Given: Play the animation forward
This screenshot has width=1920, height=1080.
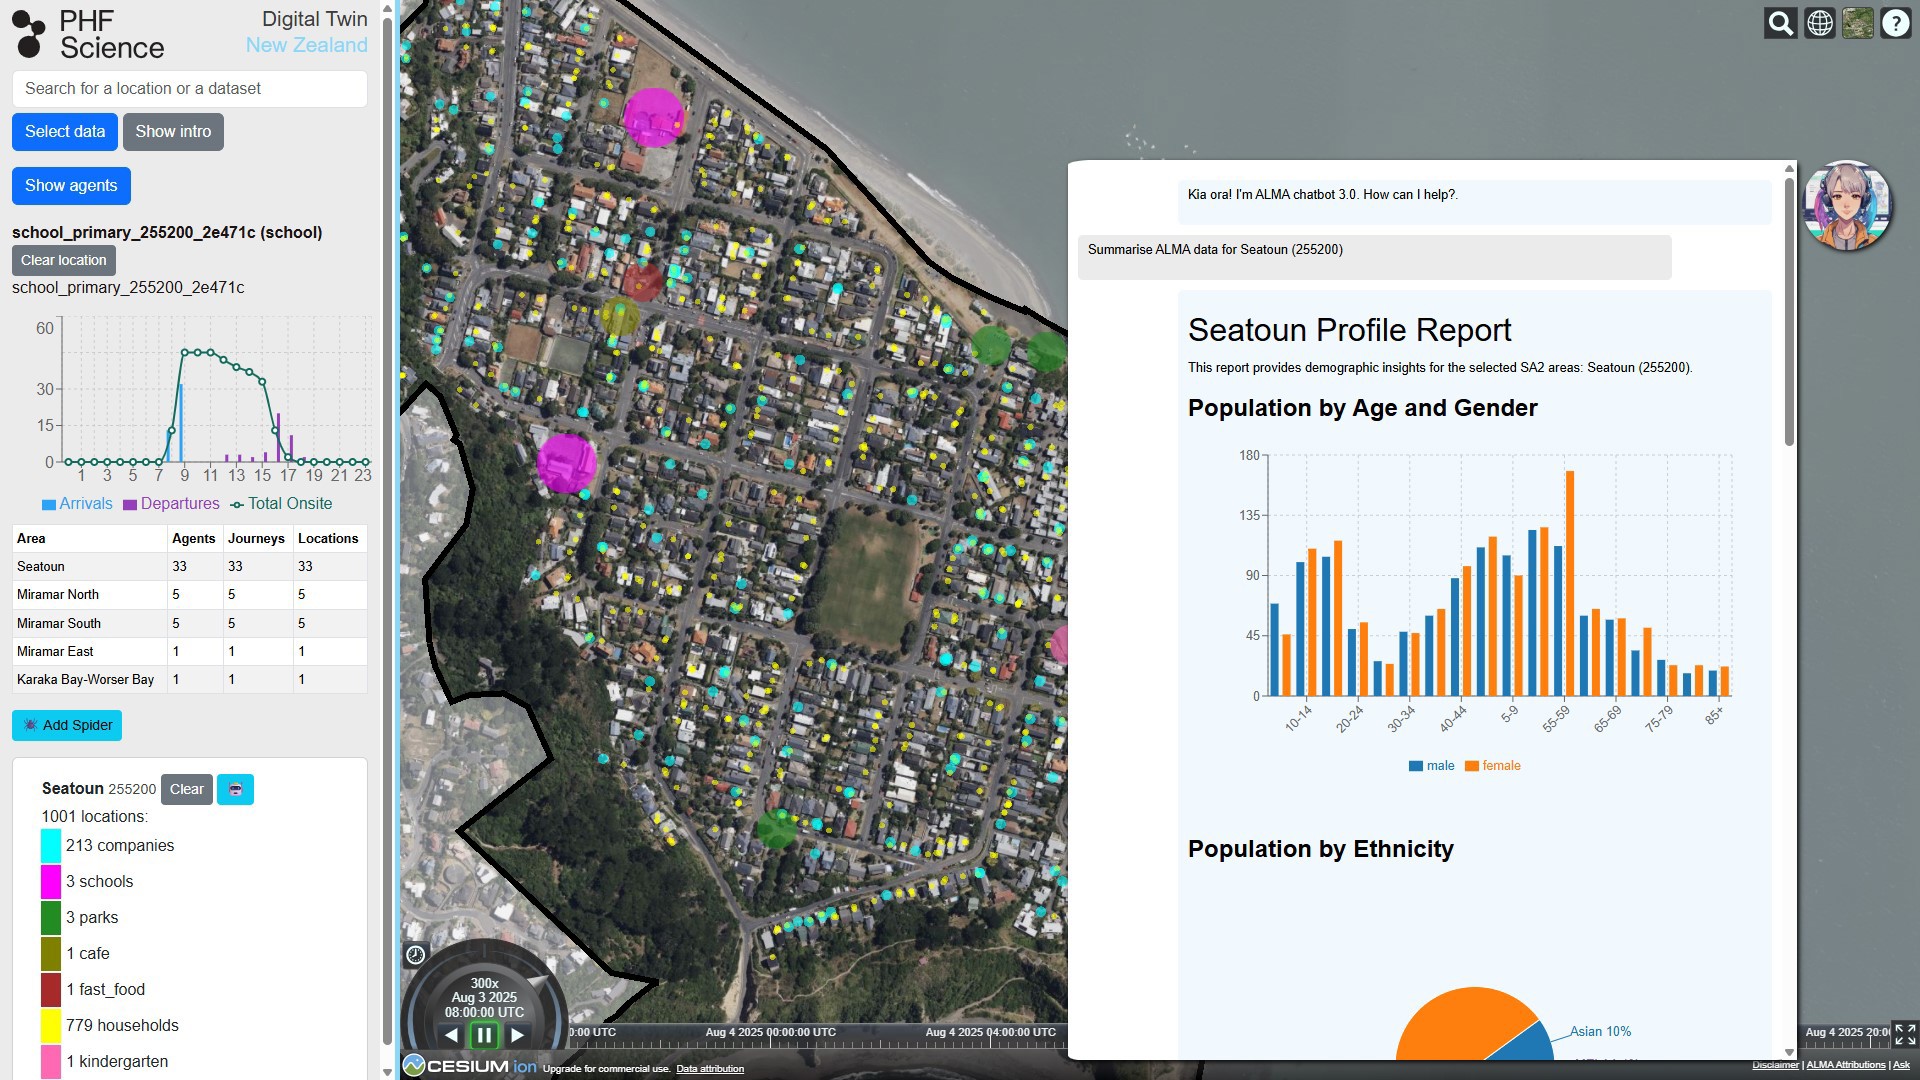Looking at the screenshot, I should [x=518, y=1035].
